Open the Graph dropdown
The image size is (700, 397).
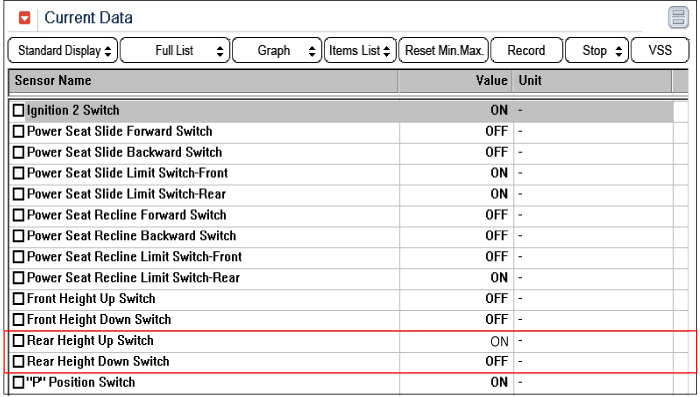coord(277,50)
